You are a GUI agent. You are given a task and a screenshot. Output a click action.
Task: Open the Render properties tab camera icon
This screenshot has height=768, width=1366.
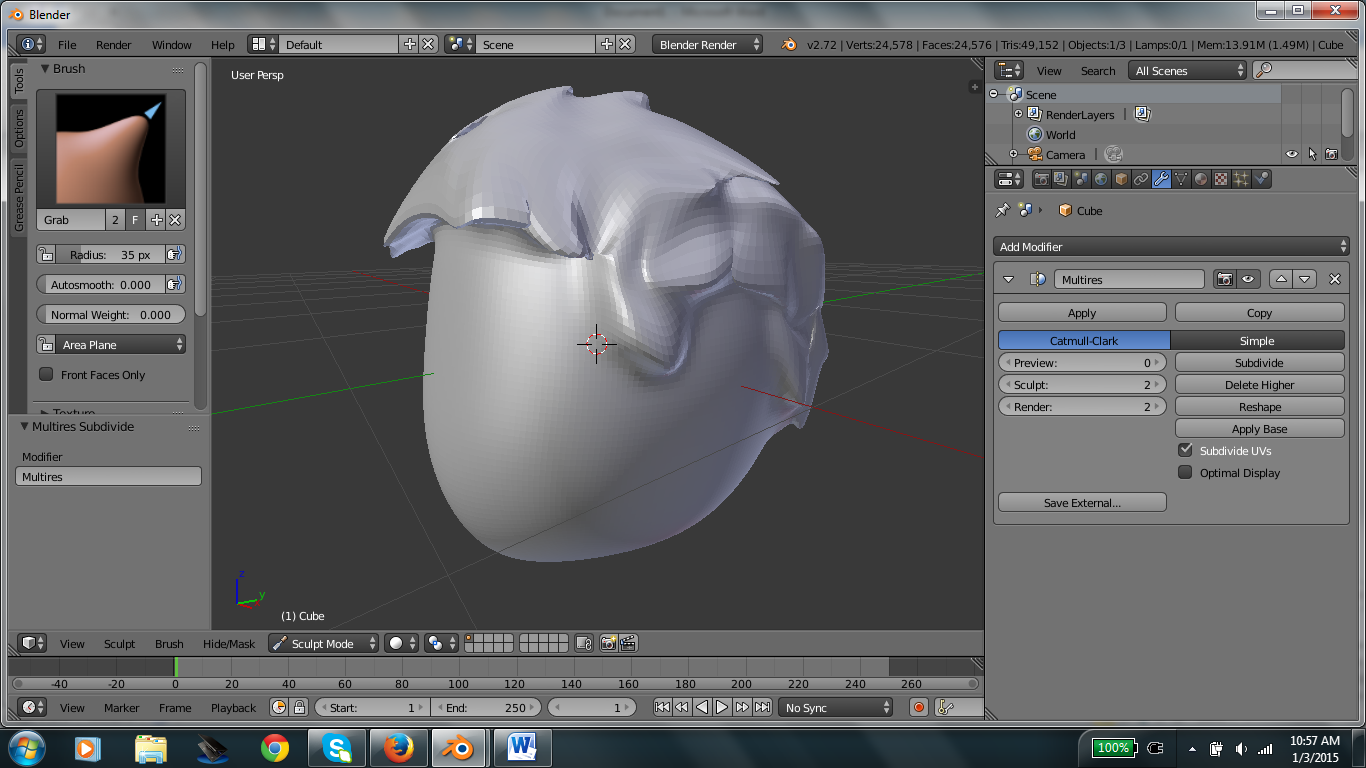coord(1041,180)
